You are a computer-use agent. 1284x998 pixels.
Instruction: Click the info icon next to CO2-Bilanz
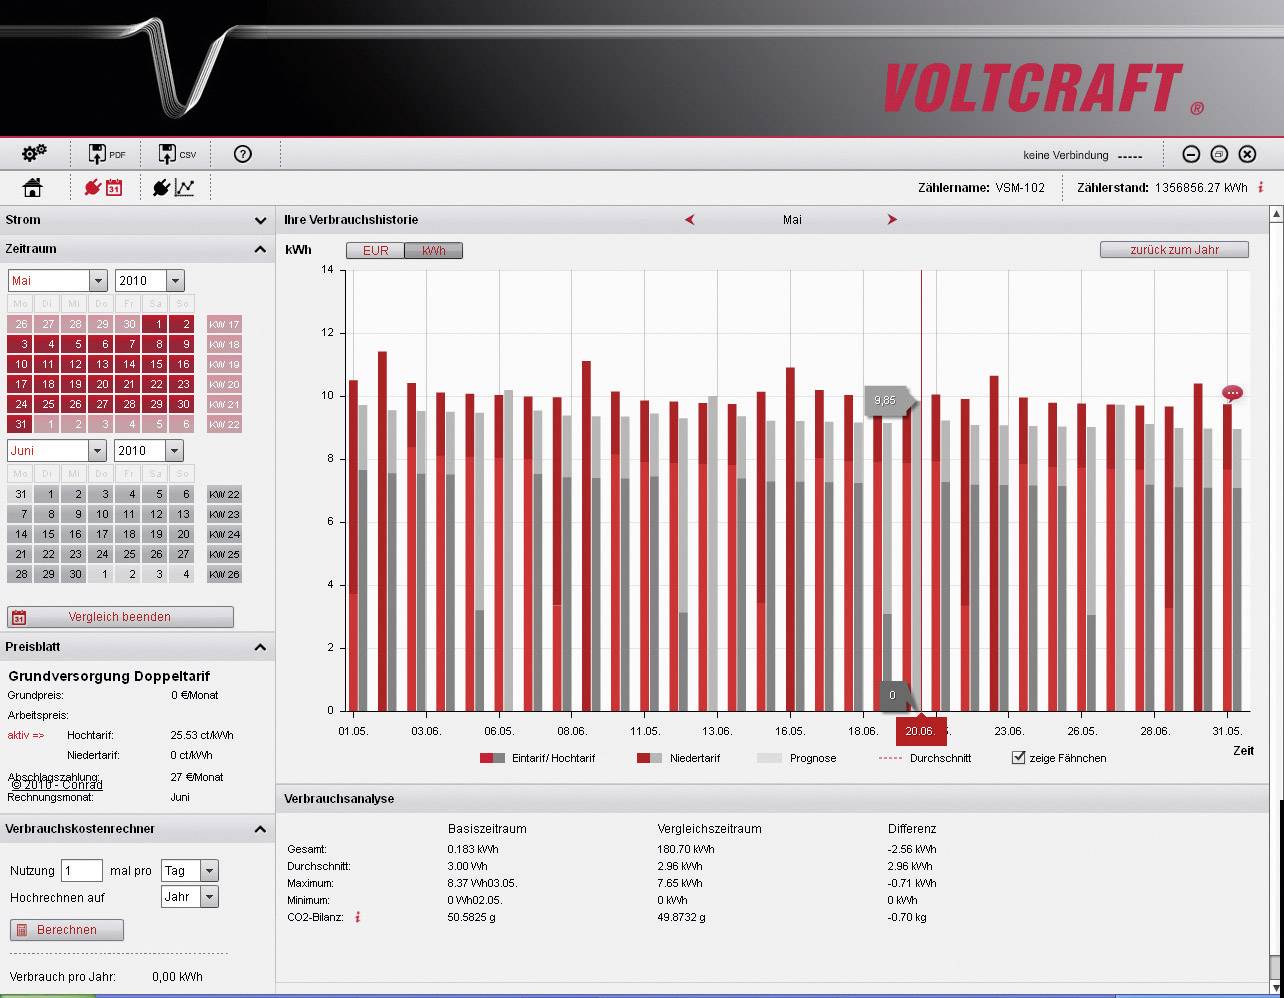(358, 917)
